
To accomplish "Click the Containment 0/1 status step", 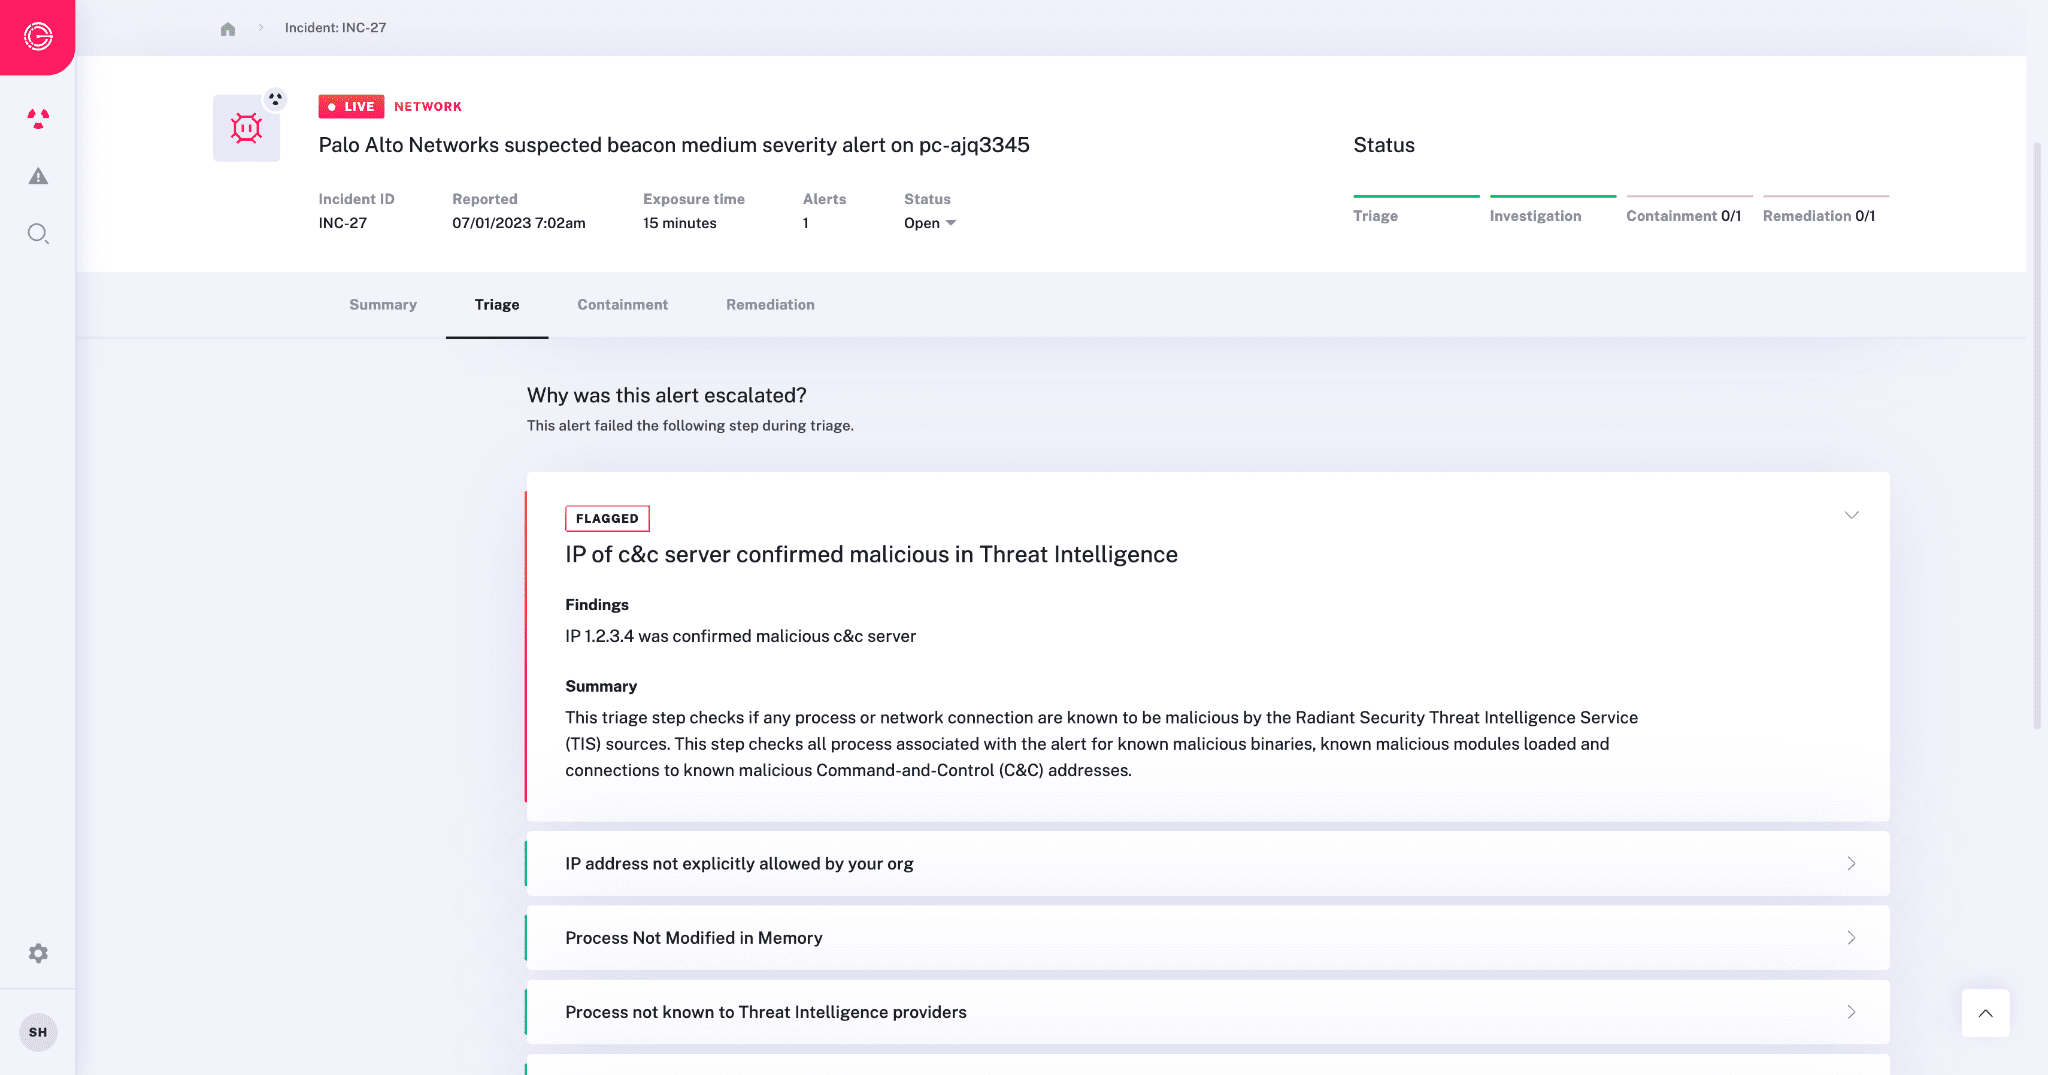I will pyautogui.click(x=1689, y=210).
